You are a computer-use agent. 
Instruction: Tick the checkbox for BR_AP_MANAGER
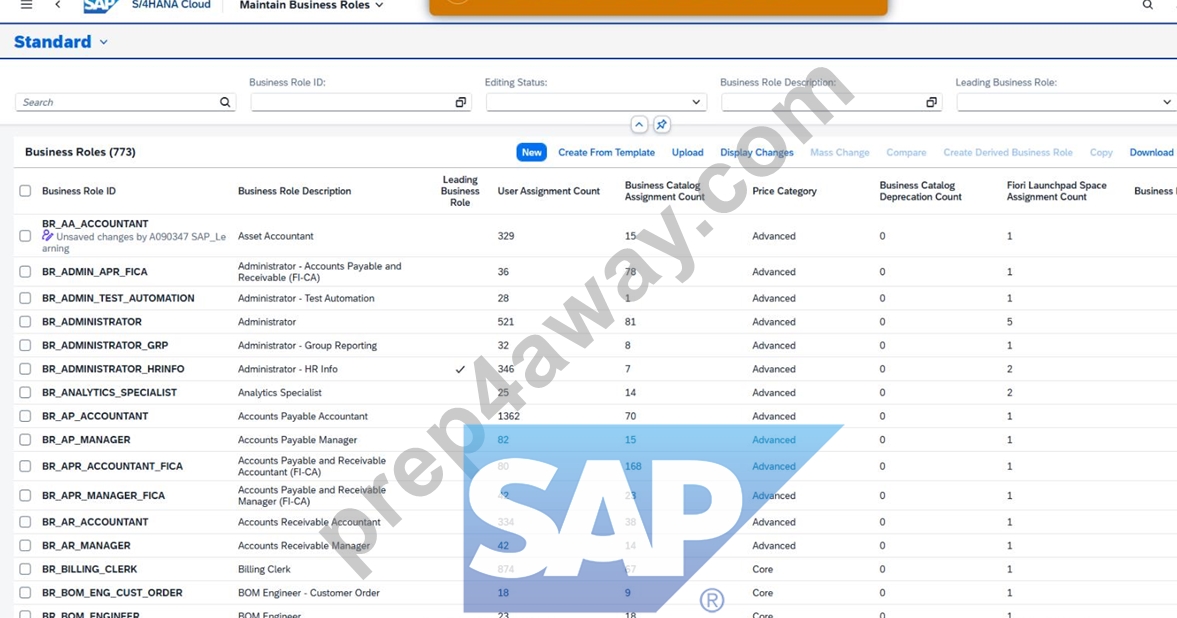(26, 439)
